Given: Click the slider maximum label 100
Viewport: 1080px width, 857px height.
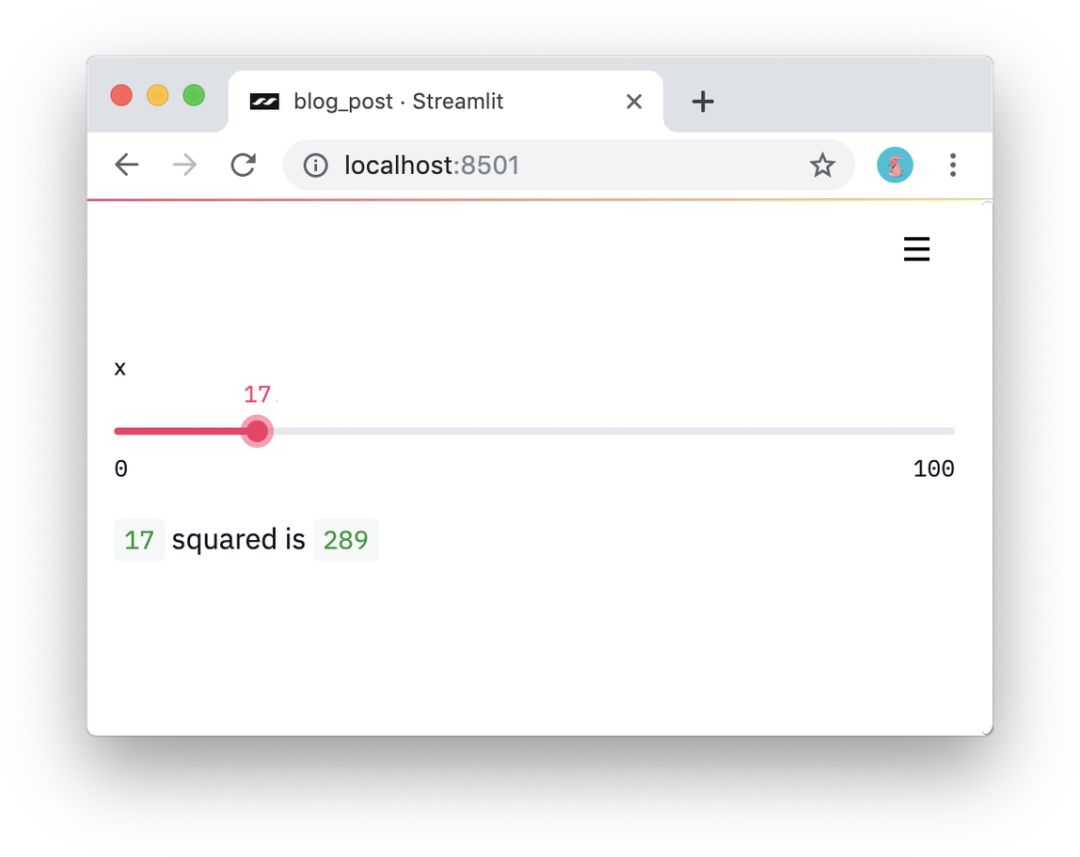Looking at the screenshot, I should pos(933,469).
